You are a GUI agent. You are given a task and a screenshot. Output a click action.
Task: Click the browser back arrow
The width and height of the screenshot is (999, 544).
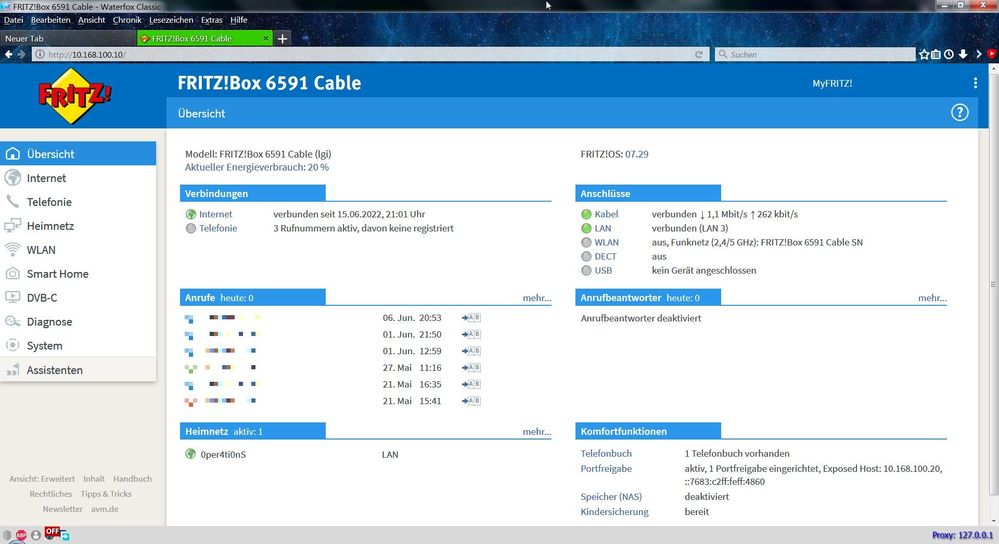8,54
